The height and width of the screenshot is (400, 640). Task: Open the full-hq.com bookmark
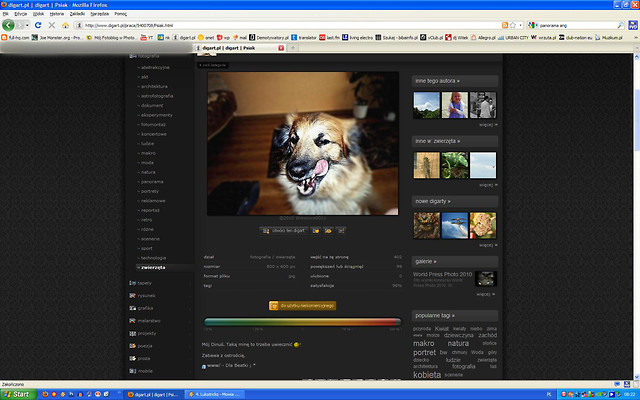coord(16,38)
